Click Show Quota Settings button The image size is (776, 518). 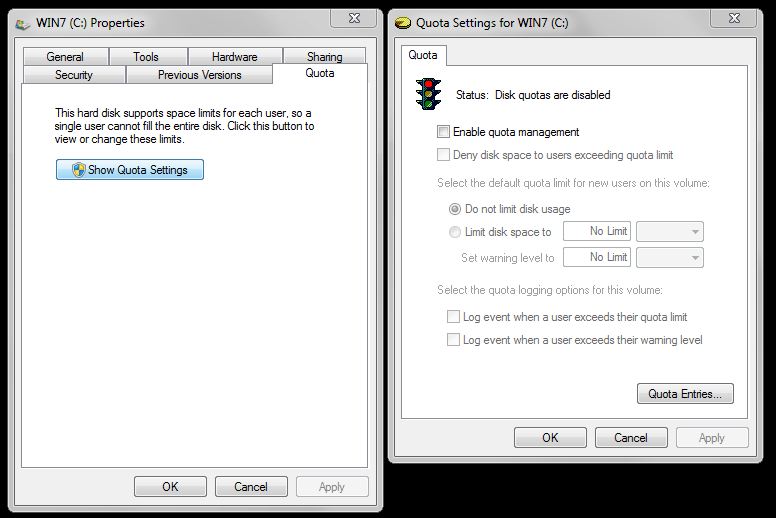pos(130,170)
